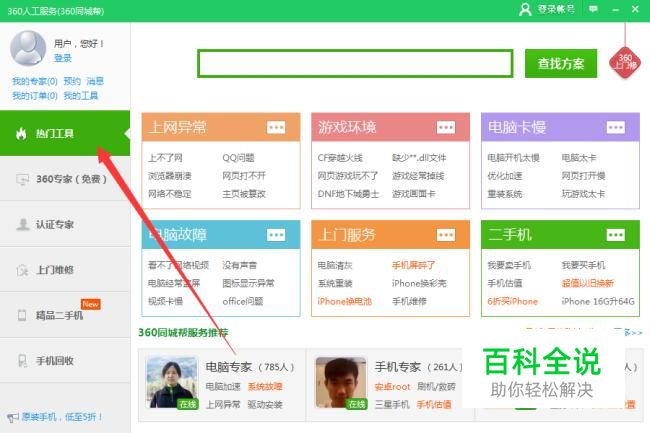Click the monitor icon beside 360专家

click(22, 179)
